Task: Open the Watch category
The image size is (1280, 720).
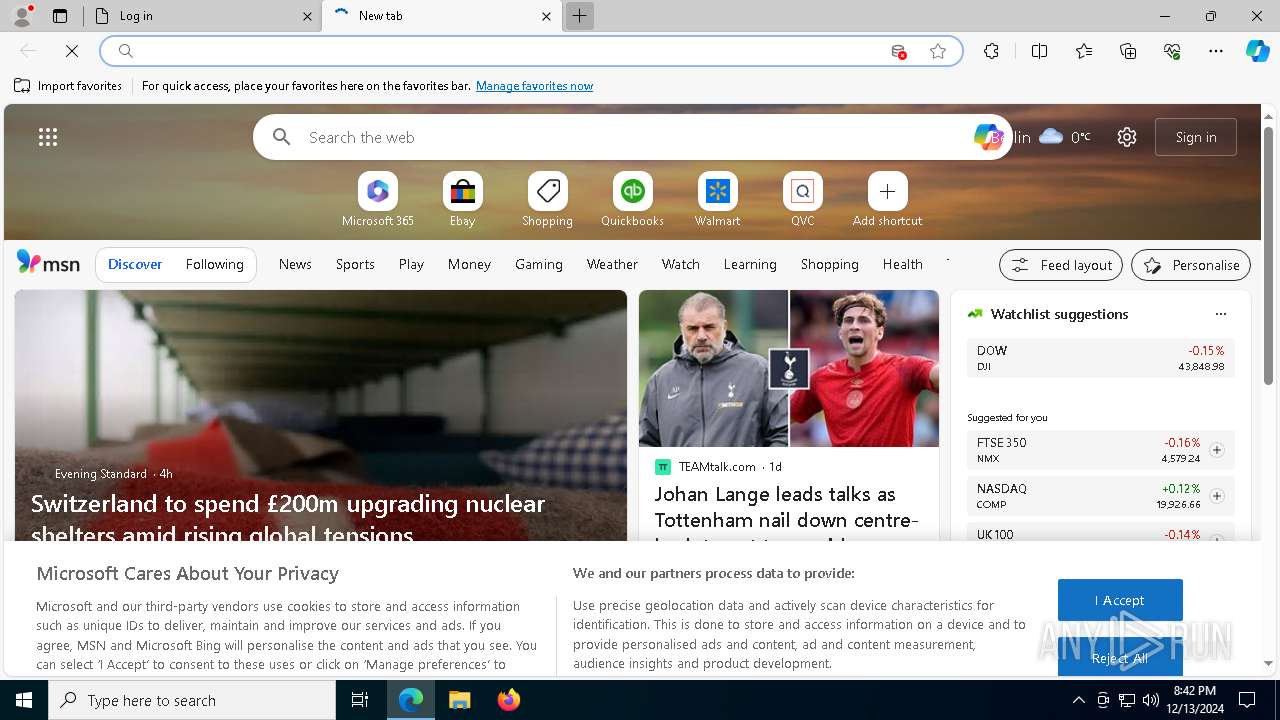Action: (681, 264)
